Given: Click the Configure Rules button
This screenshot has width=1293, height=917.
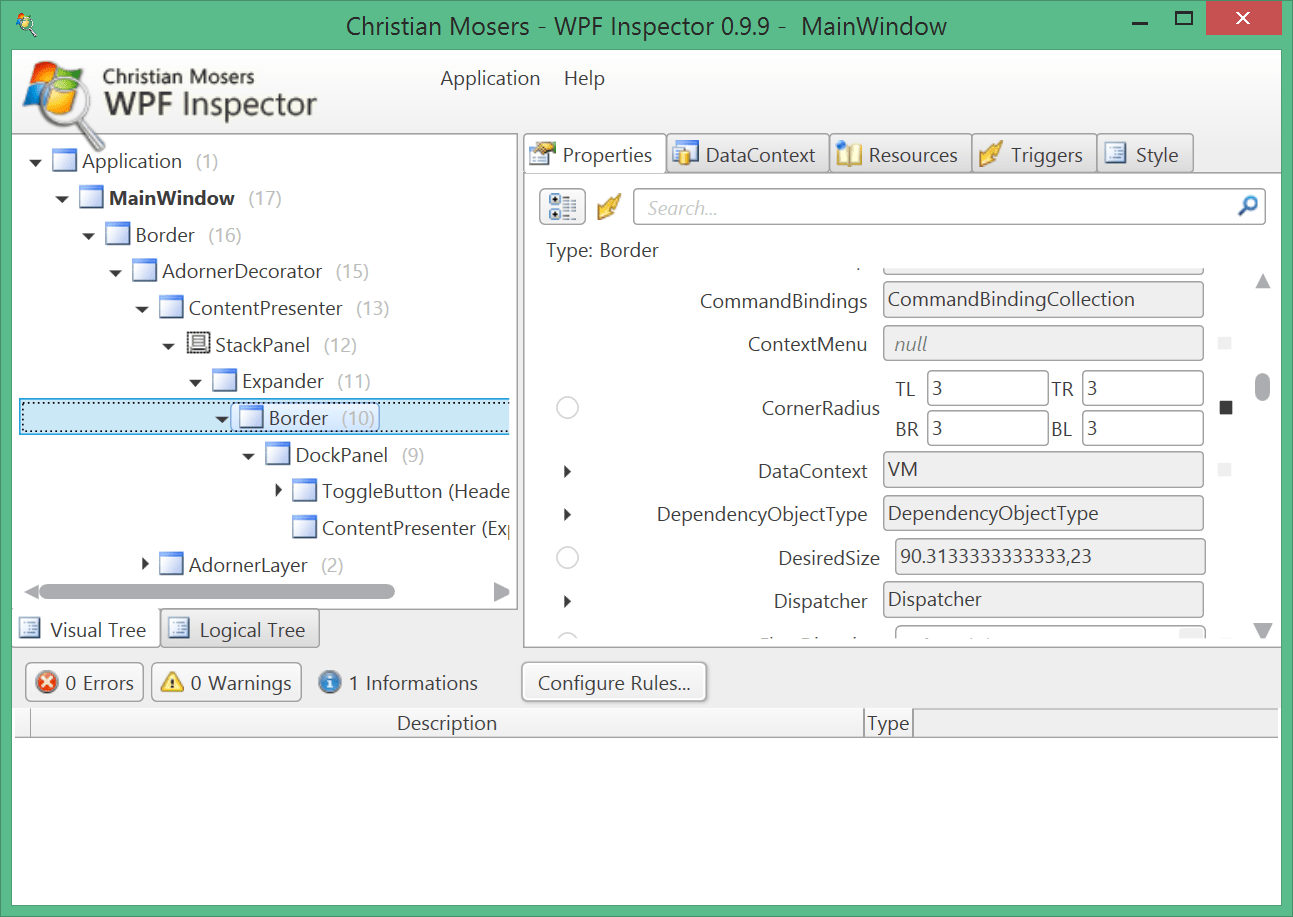Looking at the screenshot, I should [613, 682].
